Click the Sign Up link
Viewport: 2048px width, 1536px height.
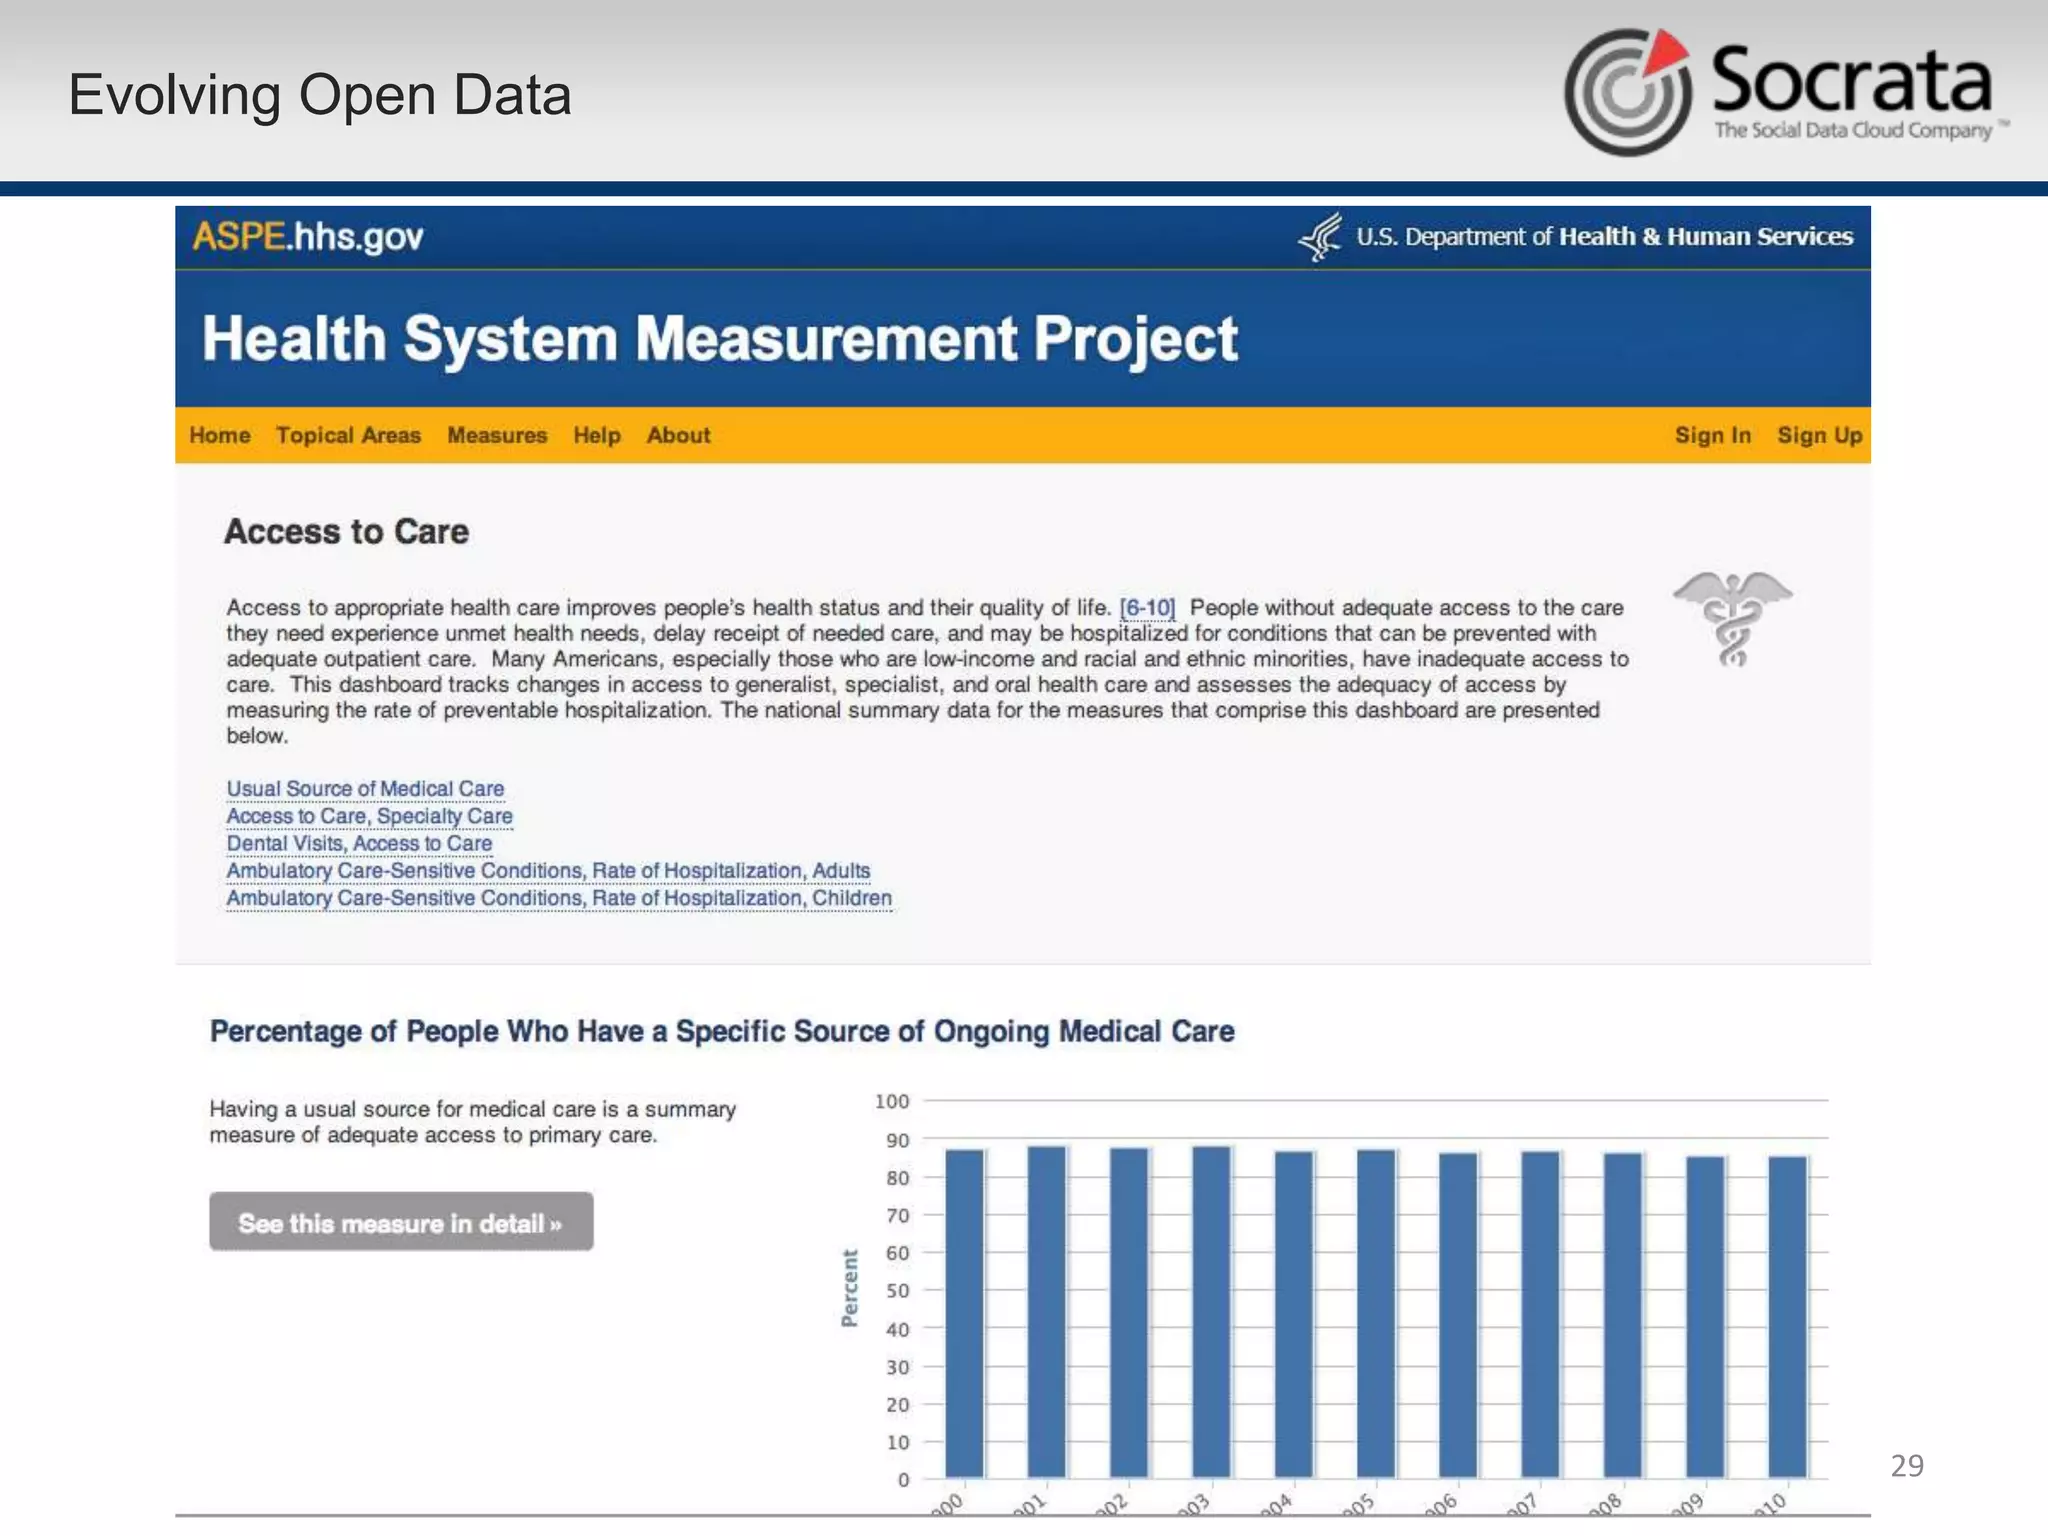[1819, 435]
